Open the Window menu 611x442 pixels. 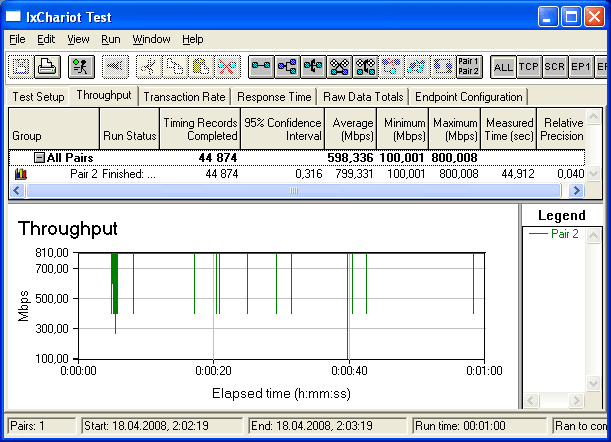coord(151,39)
